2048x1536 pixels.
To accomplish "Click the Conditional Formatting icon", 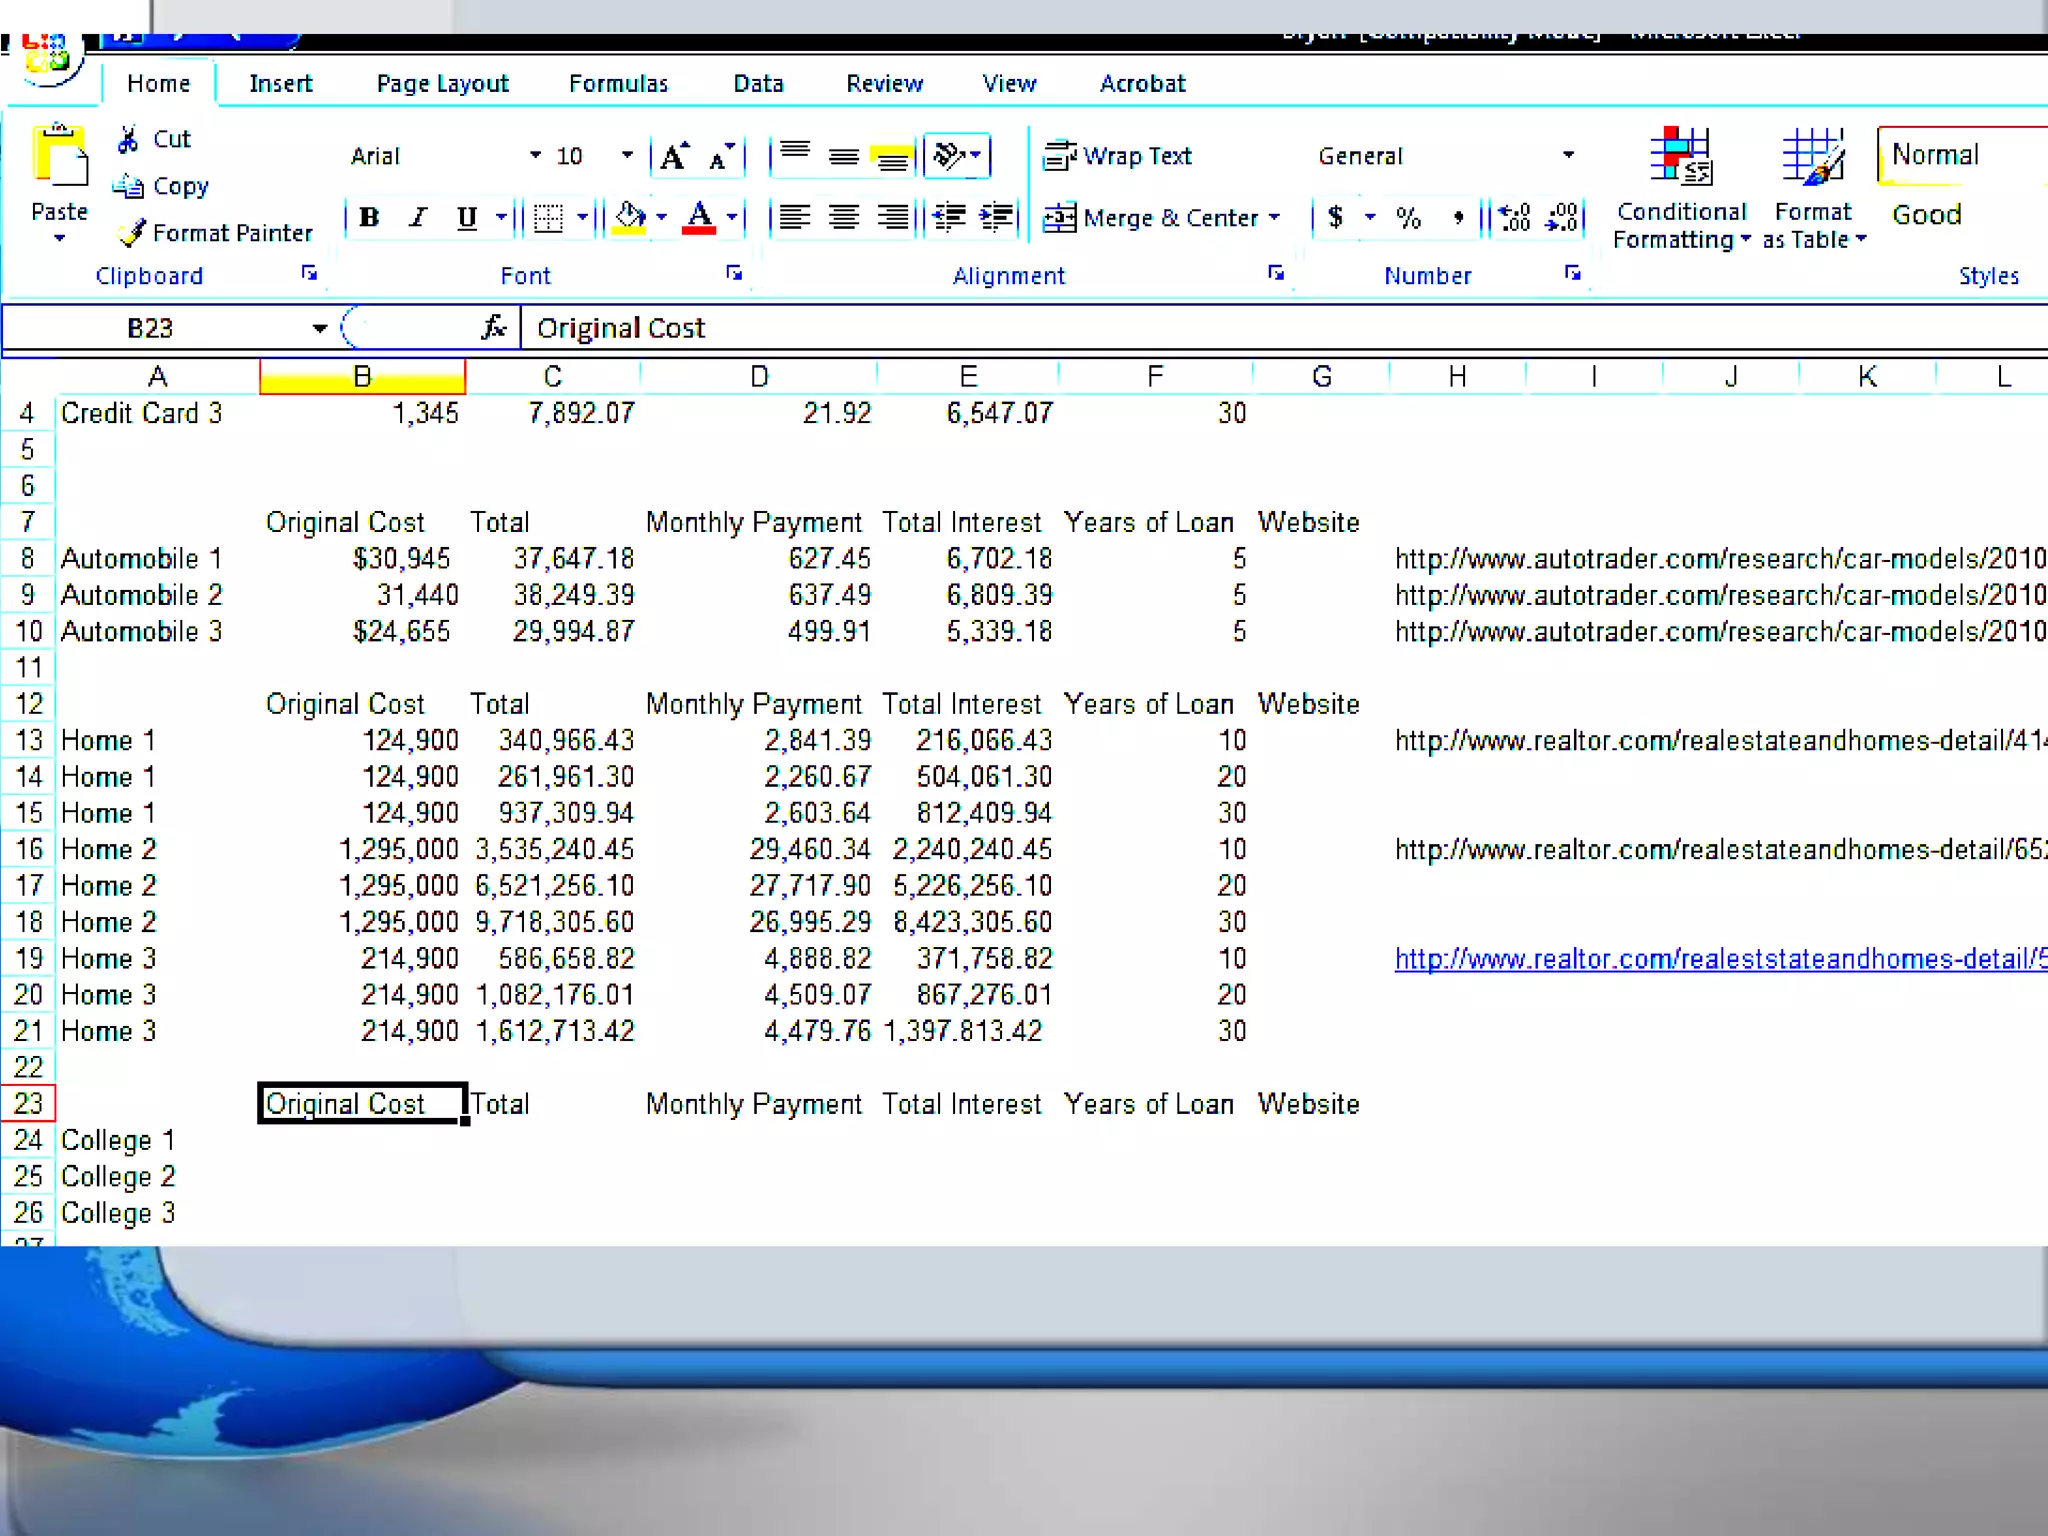I will point(1680,156).
